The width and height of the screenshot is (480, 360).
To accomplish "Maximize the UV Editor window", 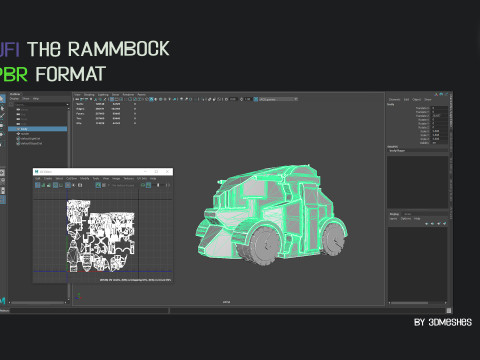I will tap(156, 171).
